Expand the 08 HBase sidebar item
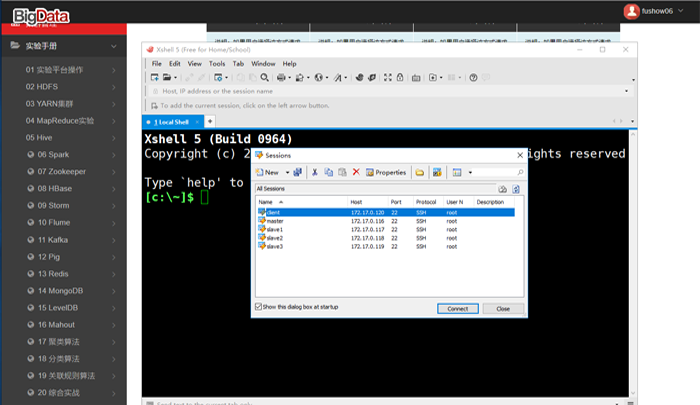 tap(66, 188)
